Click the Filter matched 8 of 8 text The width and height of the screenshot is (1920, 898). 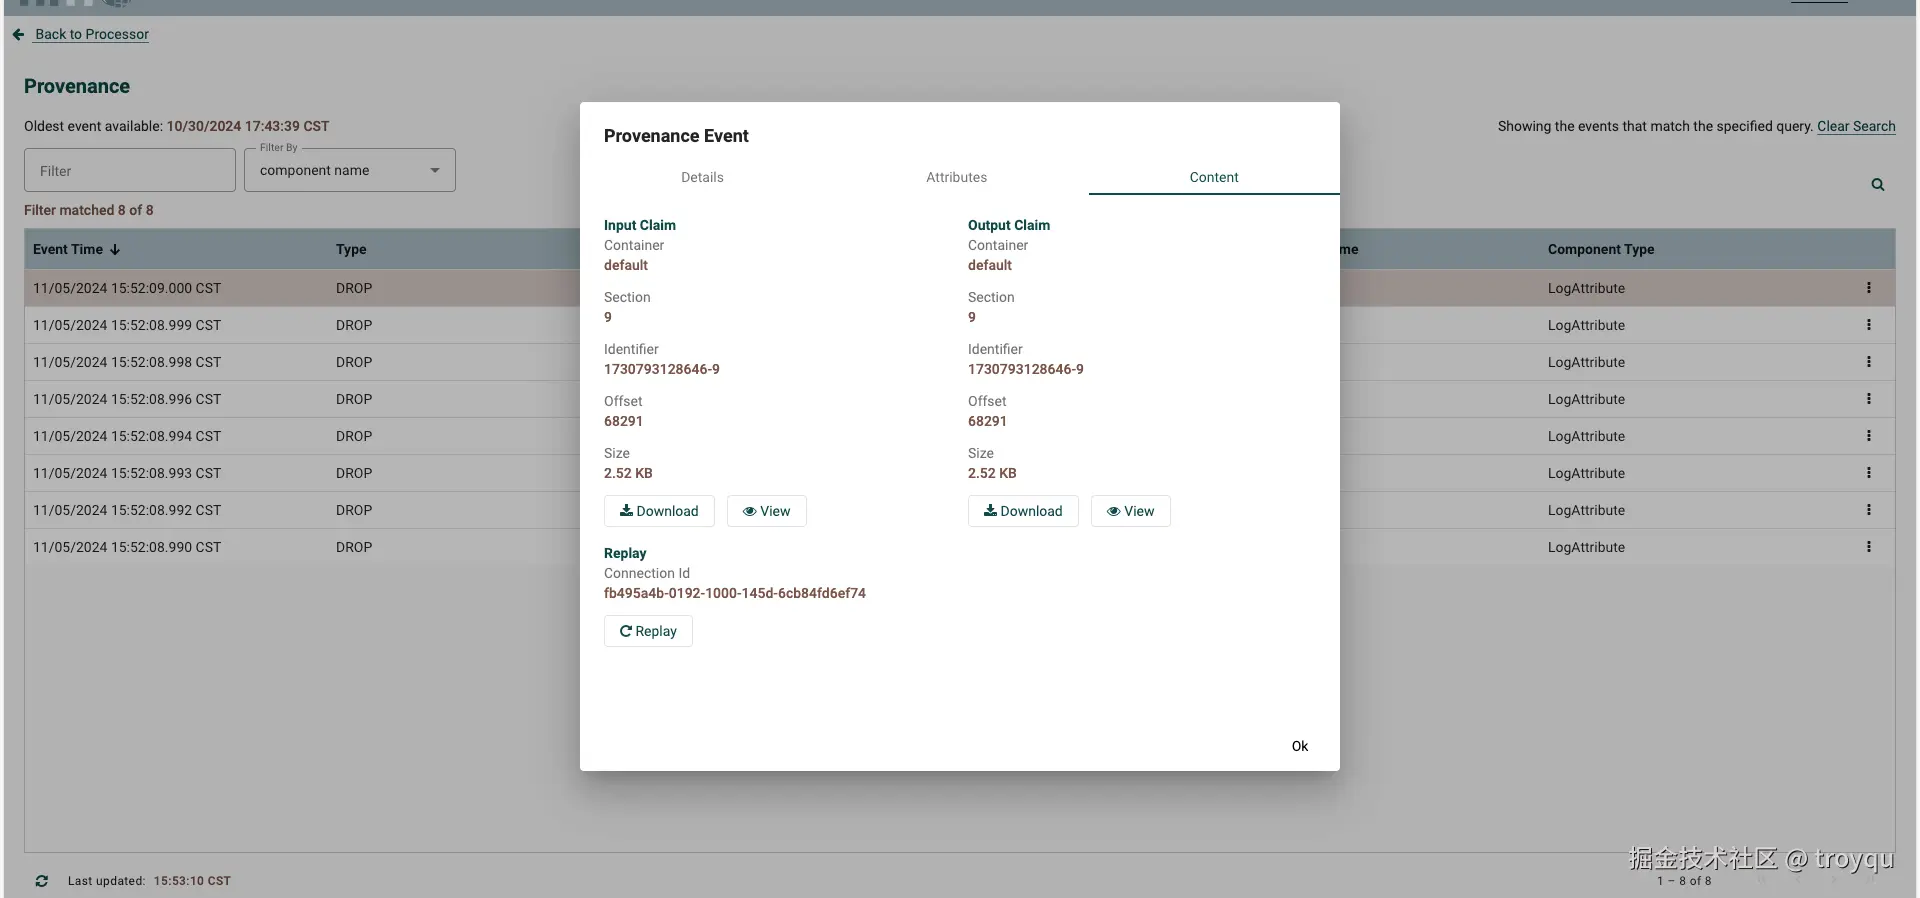tap(89, 210)
